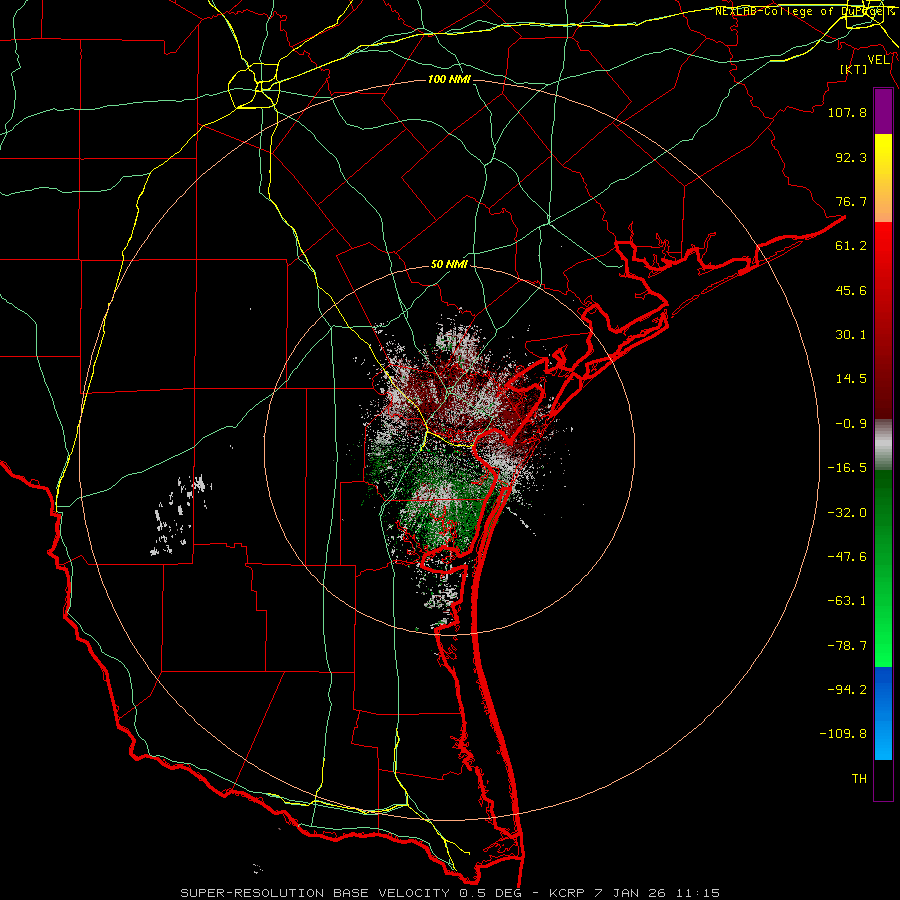900x900 pixels.
Task: Click the purple segment of the color bar
Action: [x=883, y=111]
